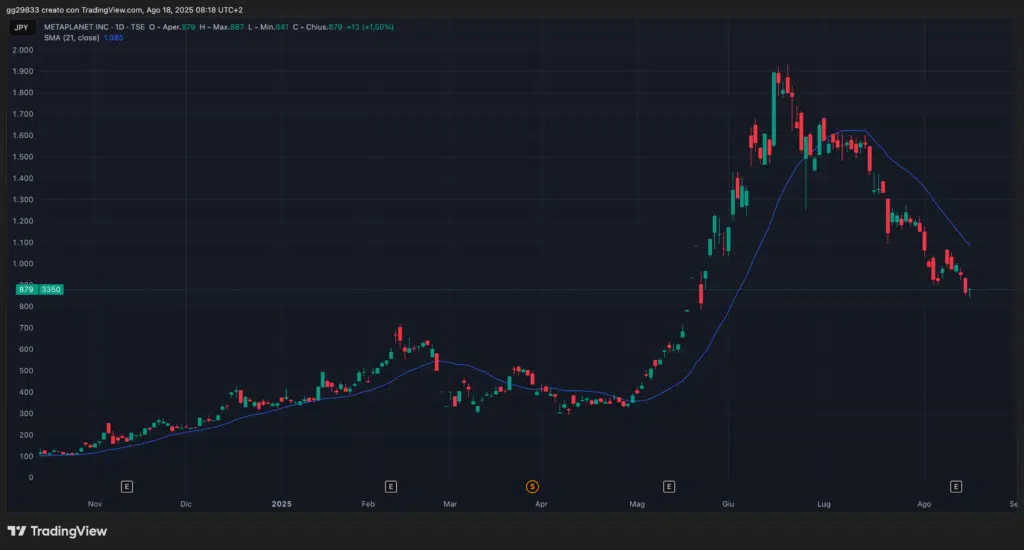This screenshot has height=550, width=1024.
Task: Click the earnings E marker near Nov
Action: click(127, 486)
